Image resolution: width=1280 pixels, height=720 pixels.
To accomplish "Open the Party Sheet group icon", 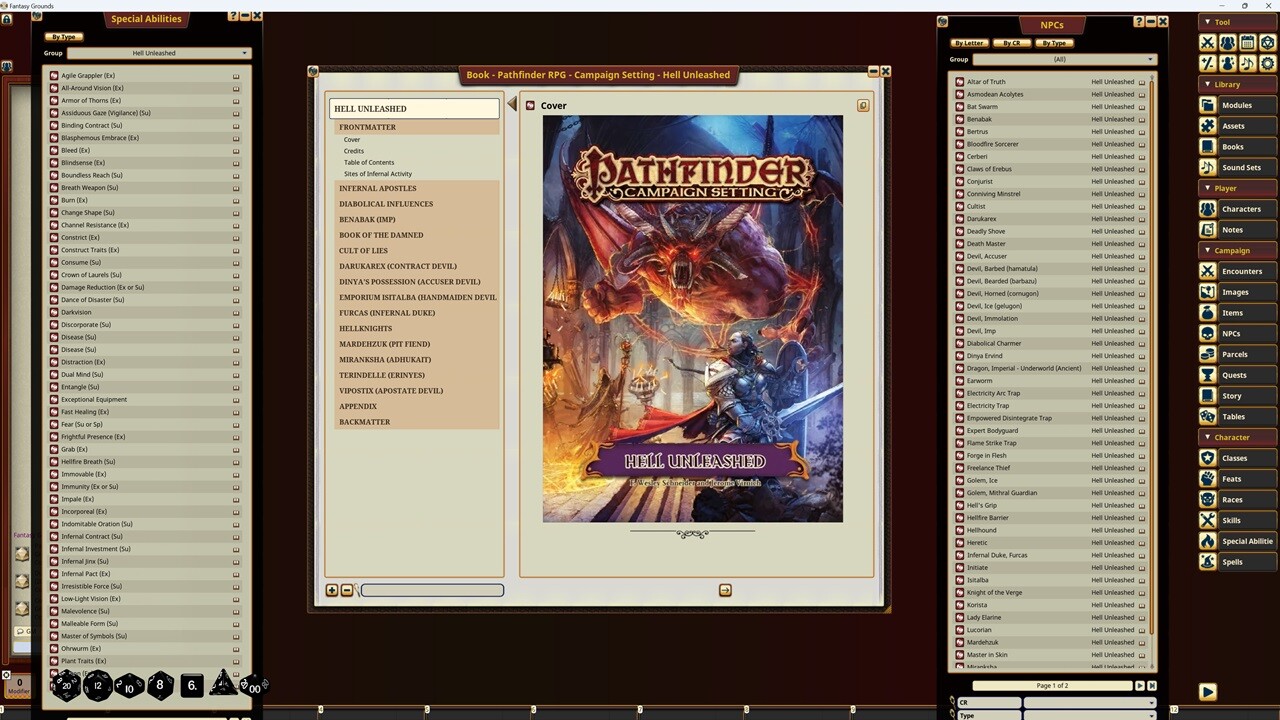I will coord(1226,42).
